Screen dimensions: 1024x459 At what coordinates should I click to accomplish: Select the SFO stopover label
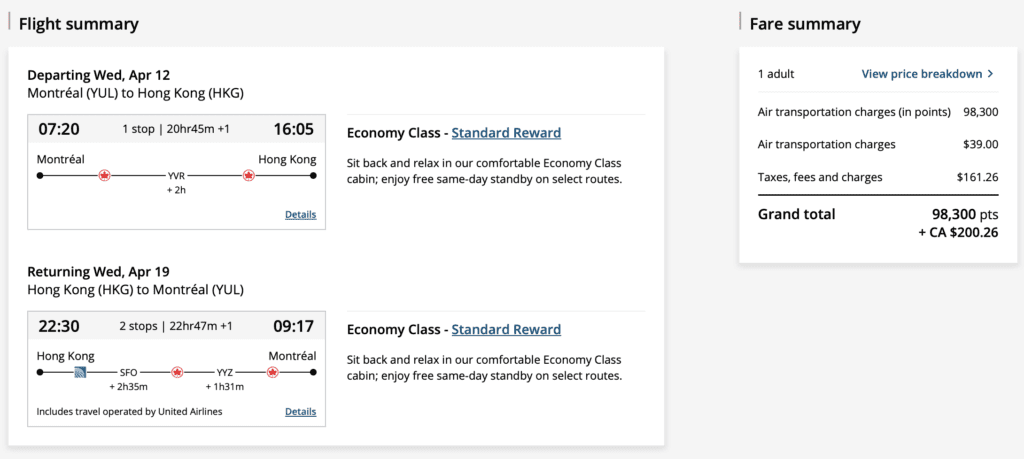(128, 372)
